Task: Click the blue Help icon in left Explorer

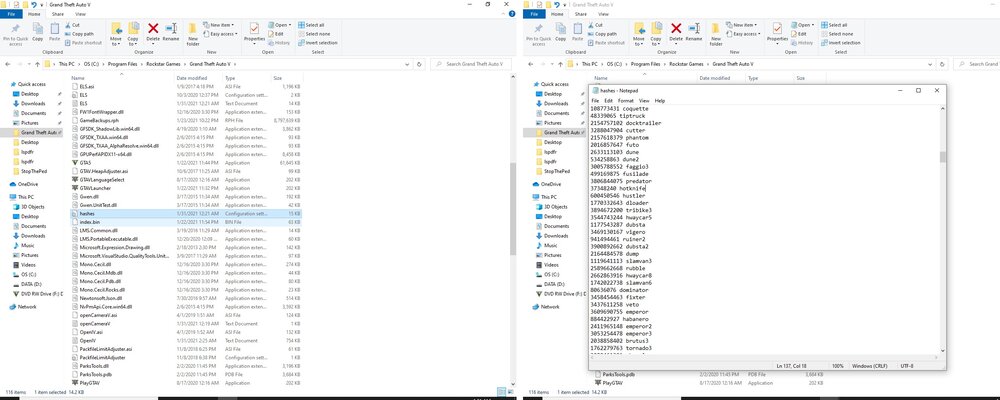Action: coord(512,13)
